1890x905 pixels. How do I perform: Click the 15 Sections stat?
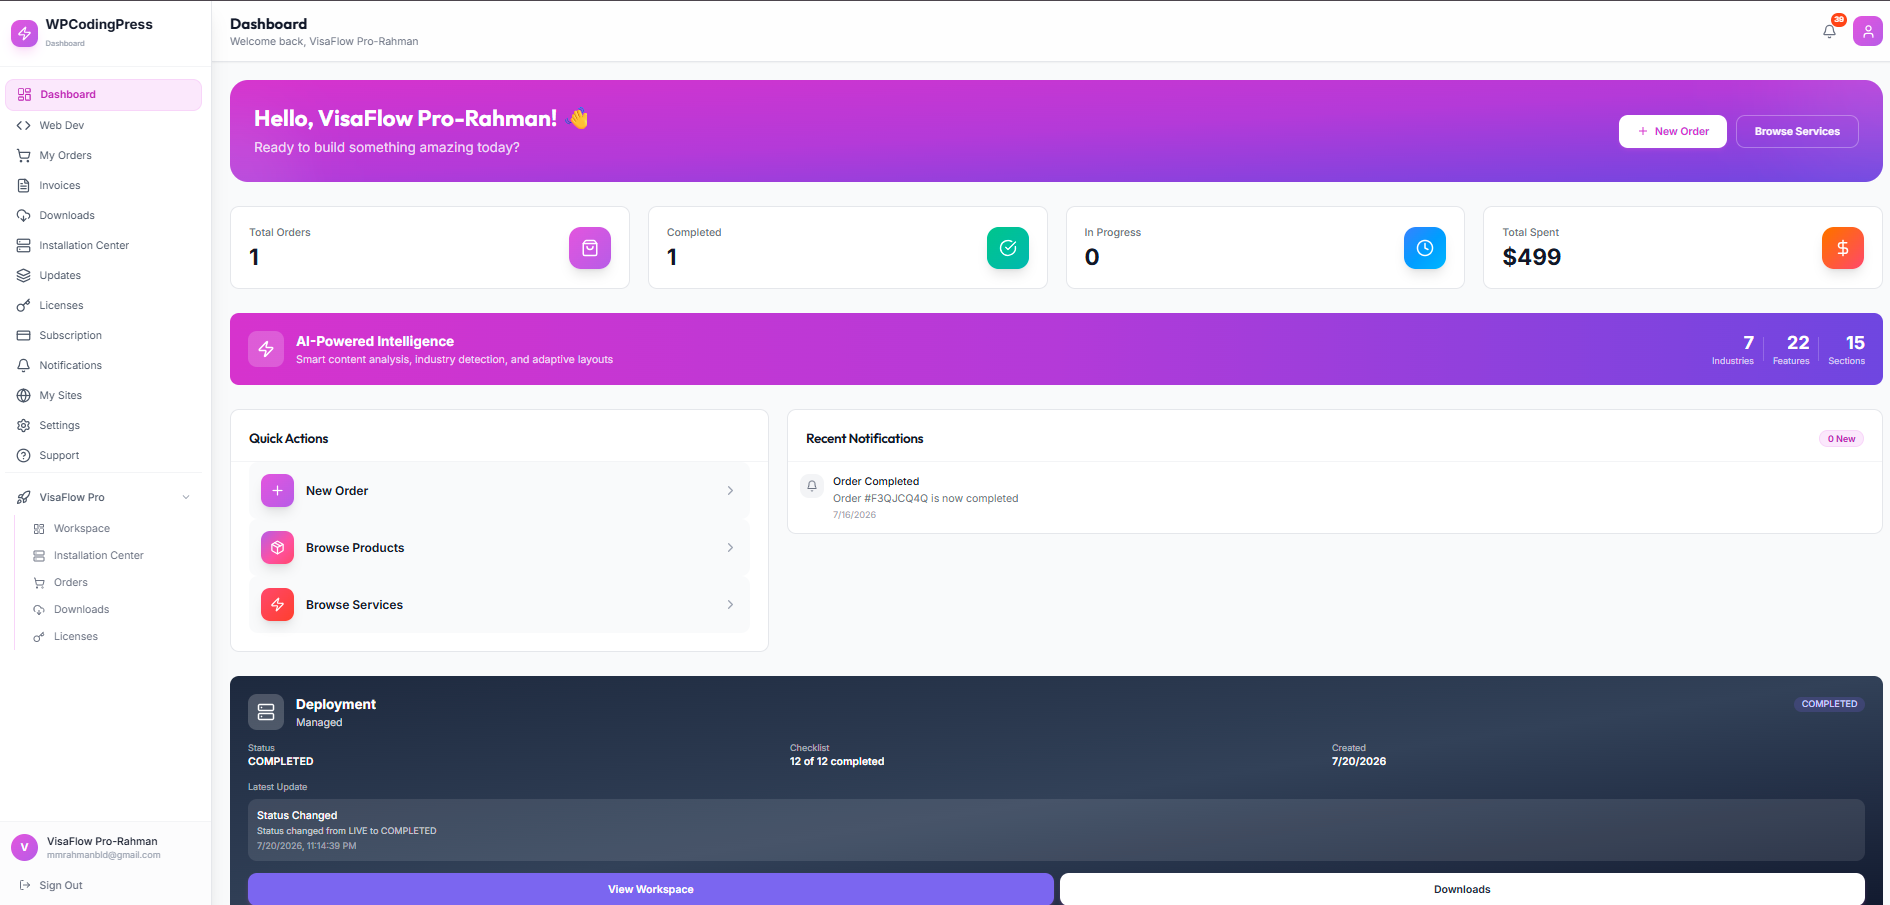click(x=1847, y=349)
